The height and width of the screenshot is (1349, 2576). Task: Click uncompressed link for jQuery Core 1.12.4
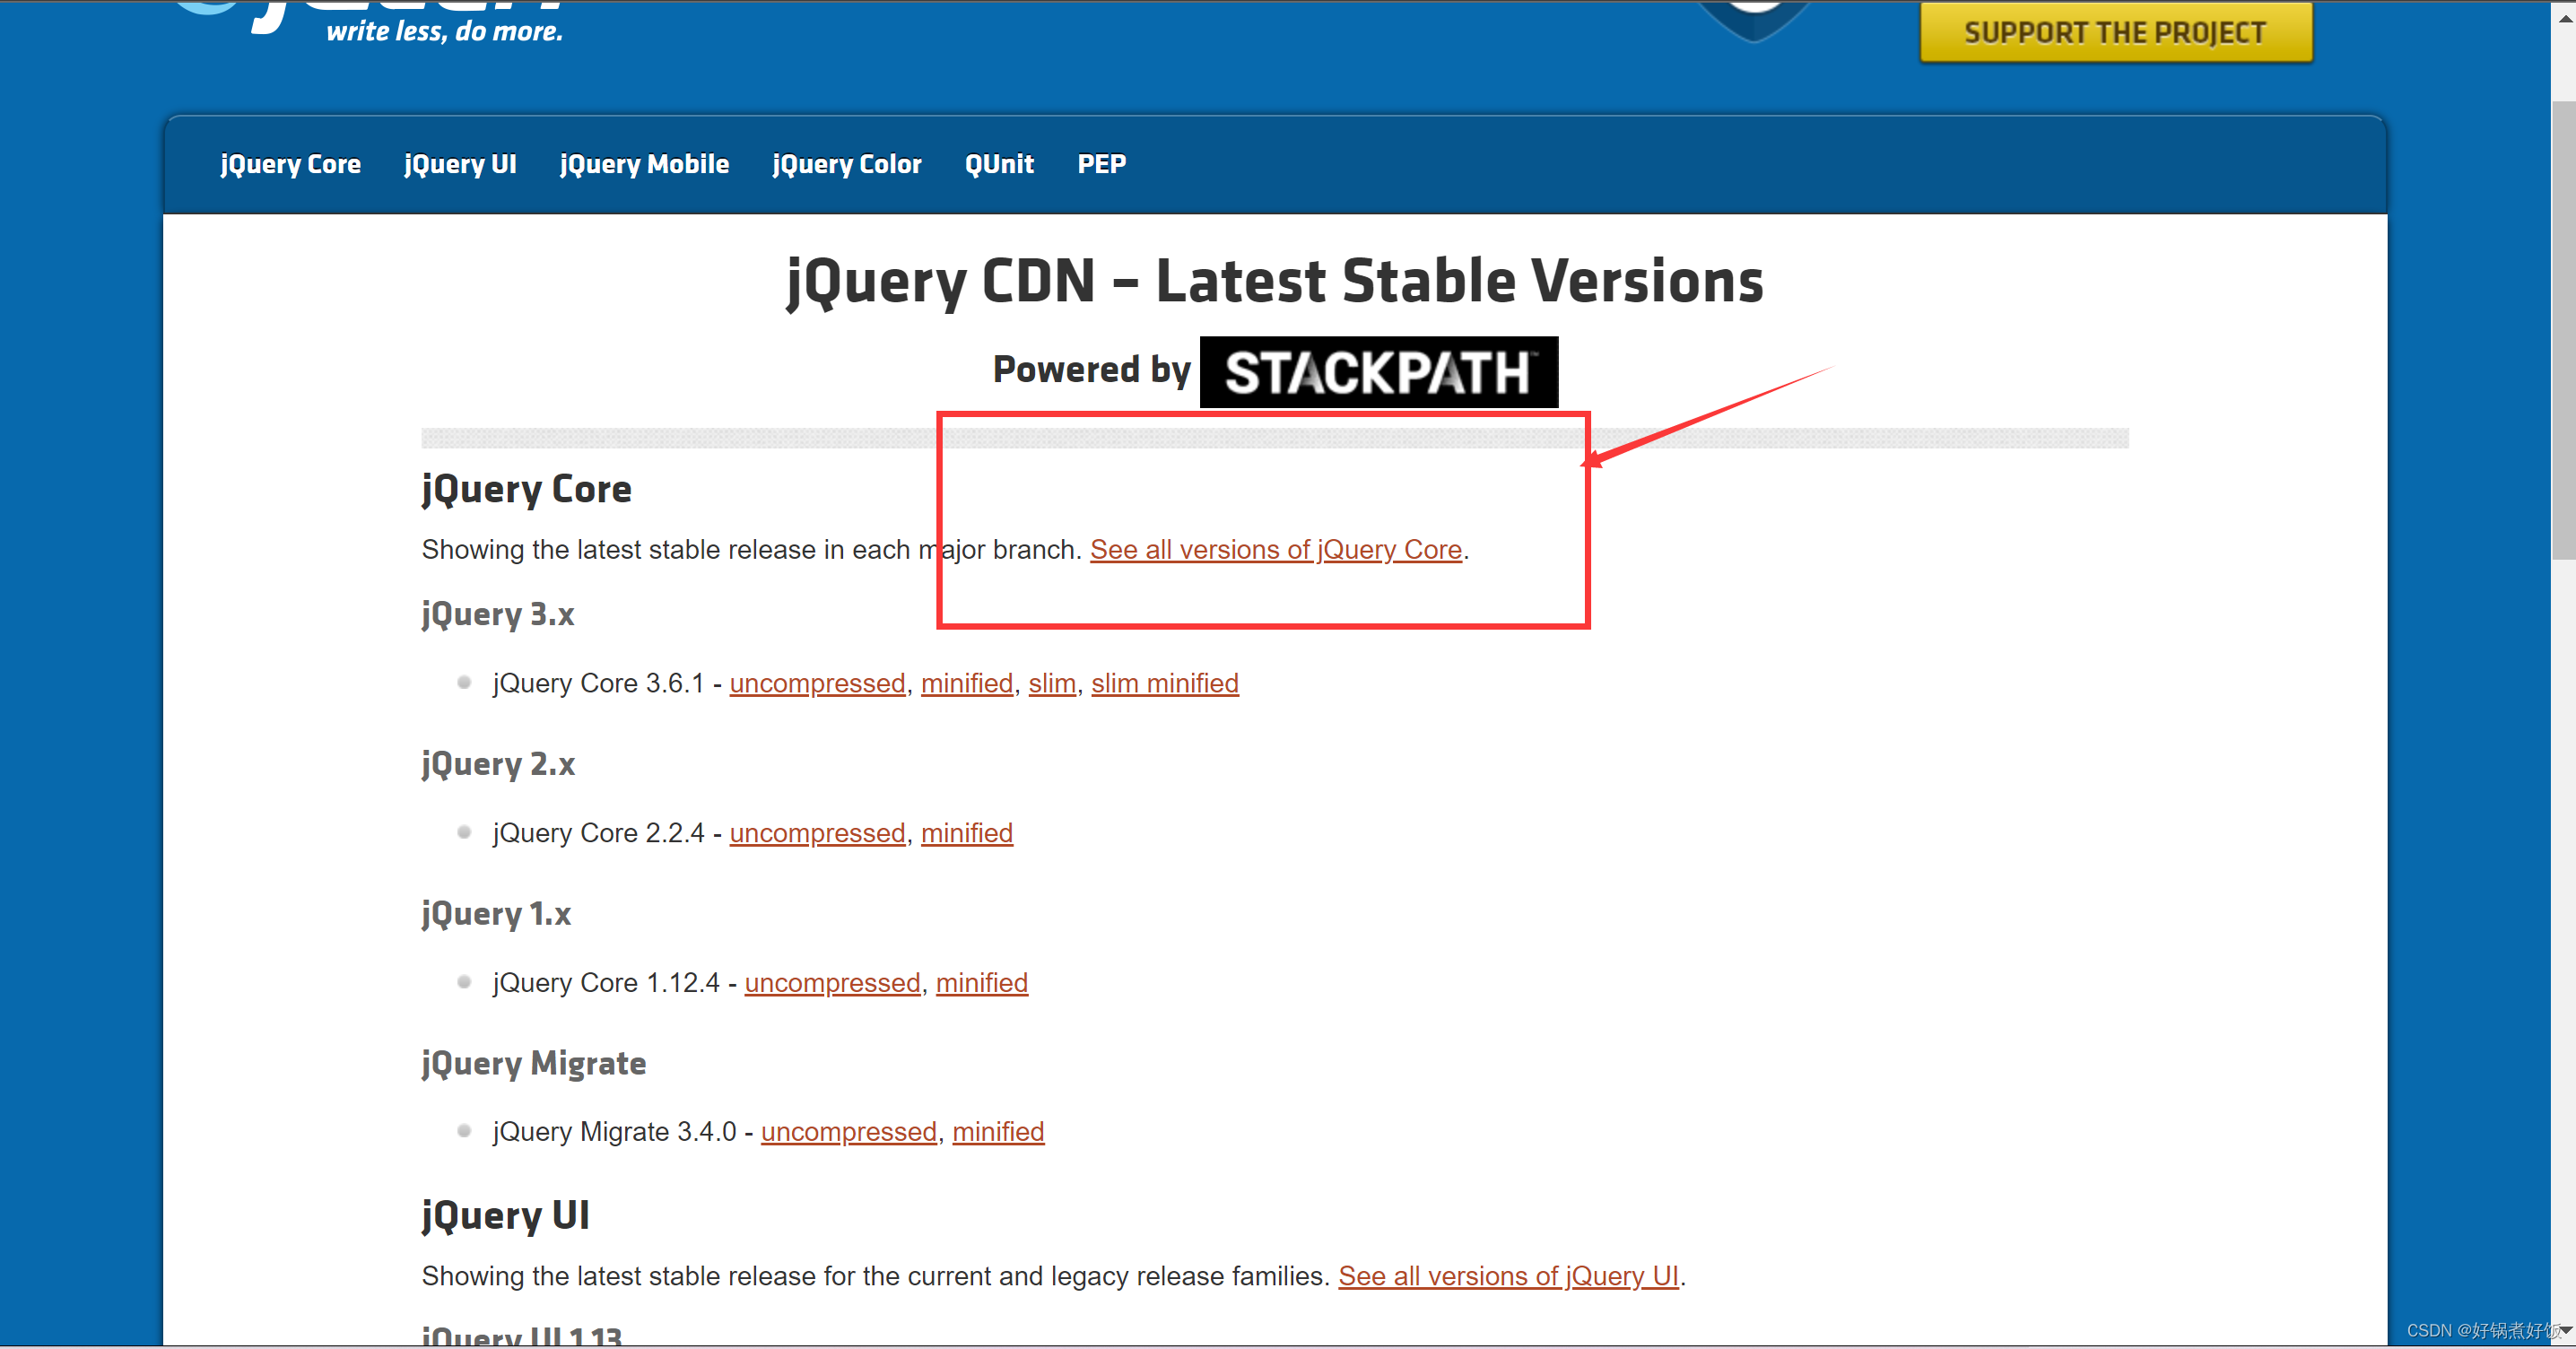pos(832,984)
